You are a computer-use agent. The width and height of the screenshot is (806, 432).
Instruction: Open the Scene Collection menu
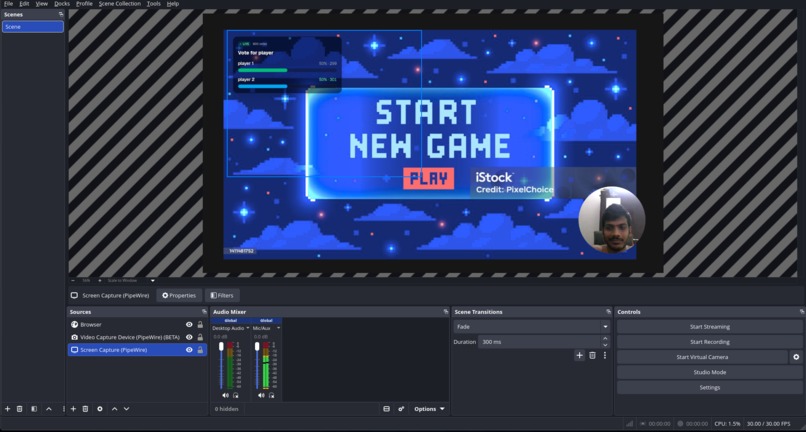(x=120, y=4)
